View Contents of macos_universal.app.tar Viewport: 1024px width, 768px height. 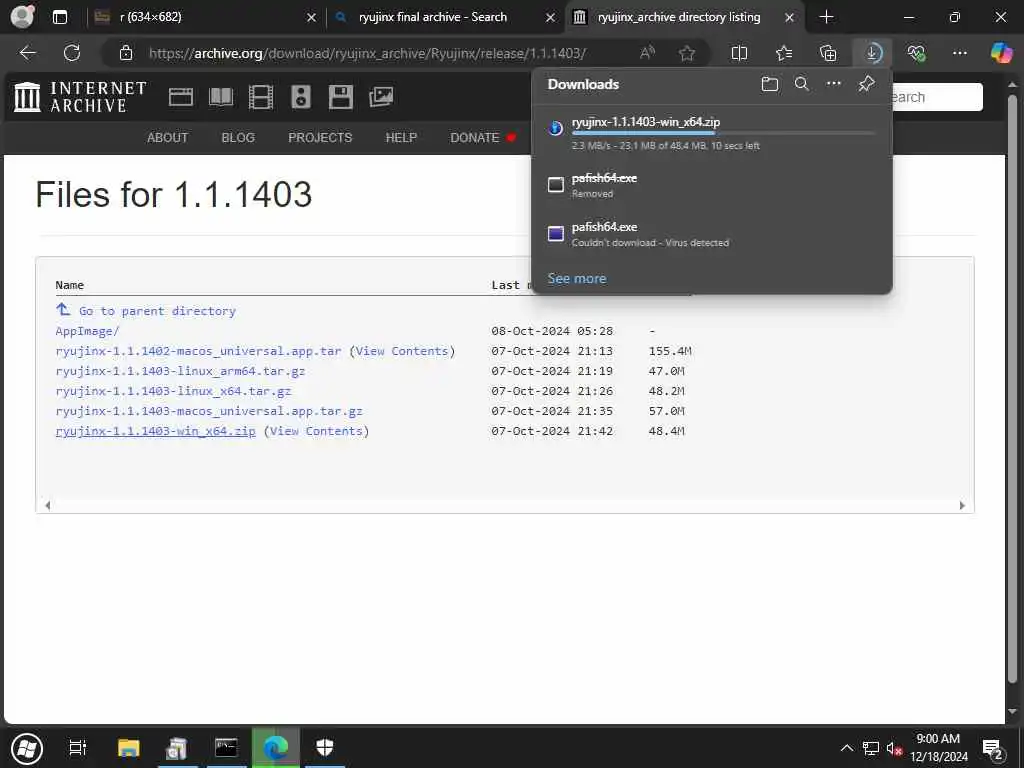[x=402, y=351]
